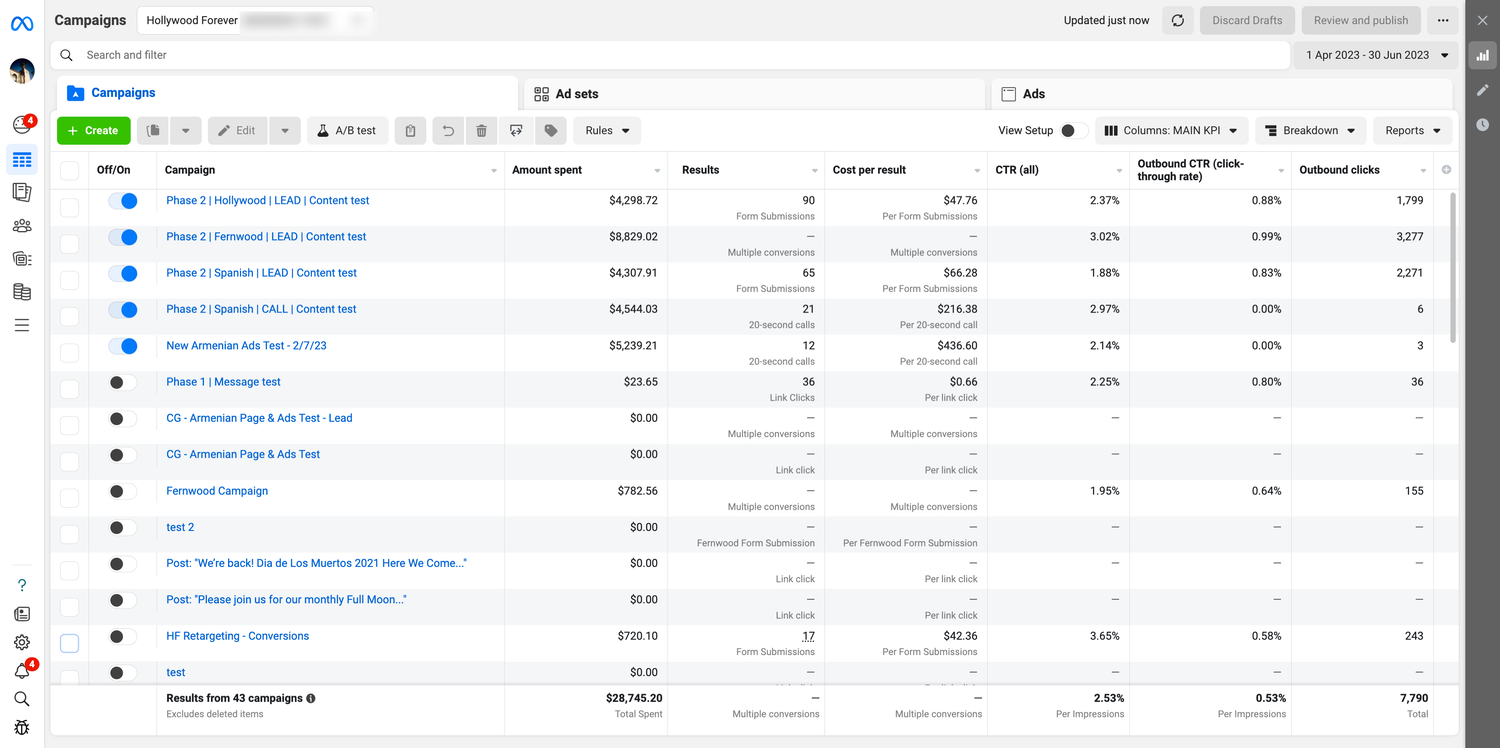Click the green Create button
This screenshot has height=748, width=1500.
click(93, 130)
